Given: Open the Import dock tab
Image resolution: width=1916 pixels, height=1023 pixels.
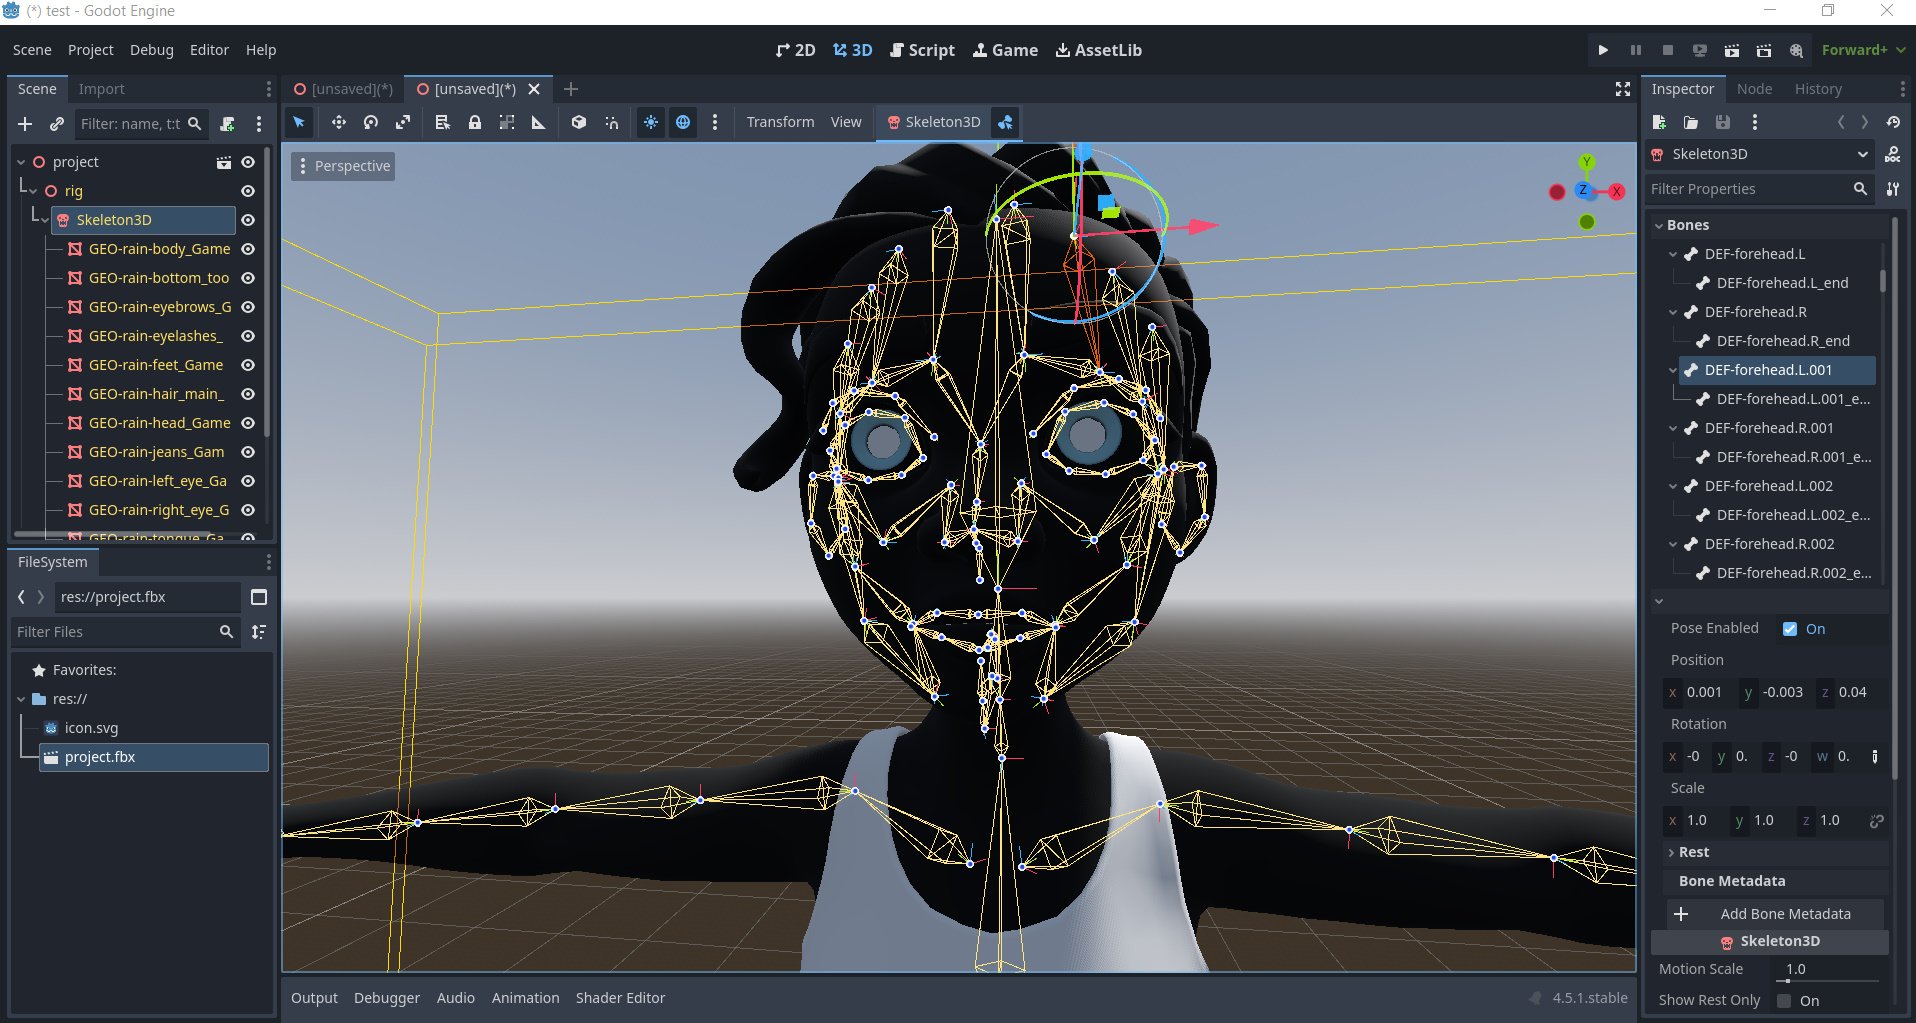Looking at the screenshot, I should point(101,89).
